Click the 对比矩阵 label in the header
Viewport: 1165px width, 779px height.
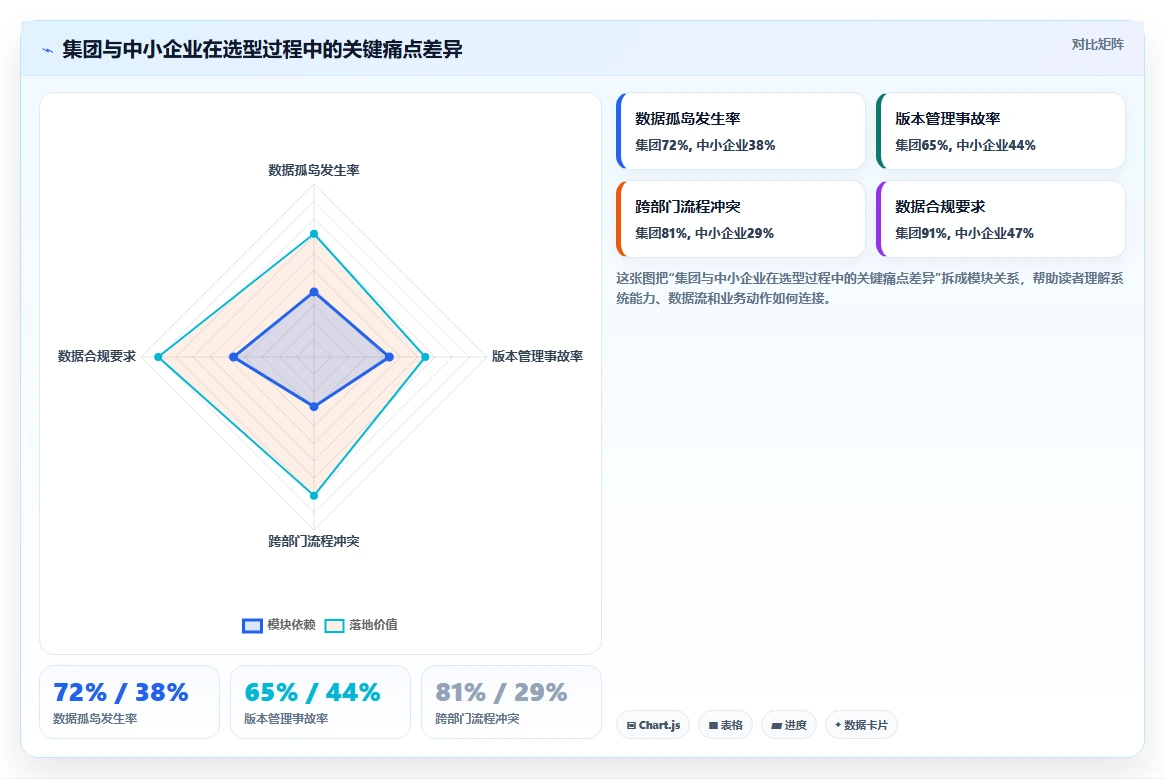point(1097,45)
